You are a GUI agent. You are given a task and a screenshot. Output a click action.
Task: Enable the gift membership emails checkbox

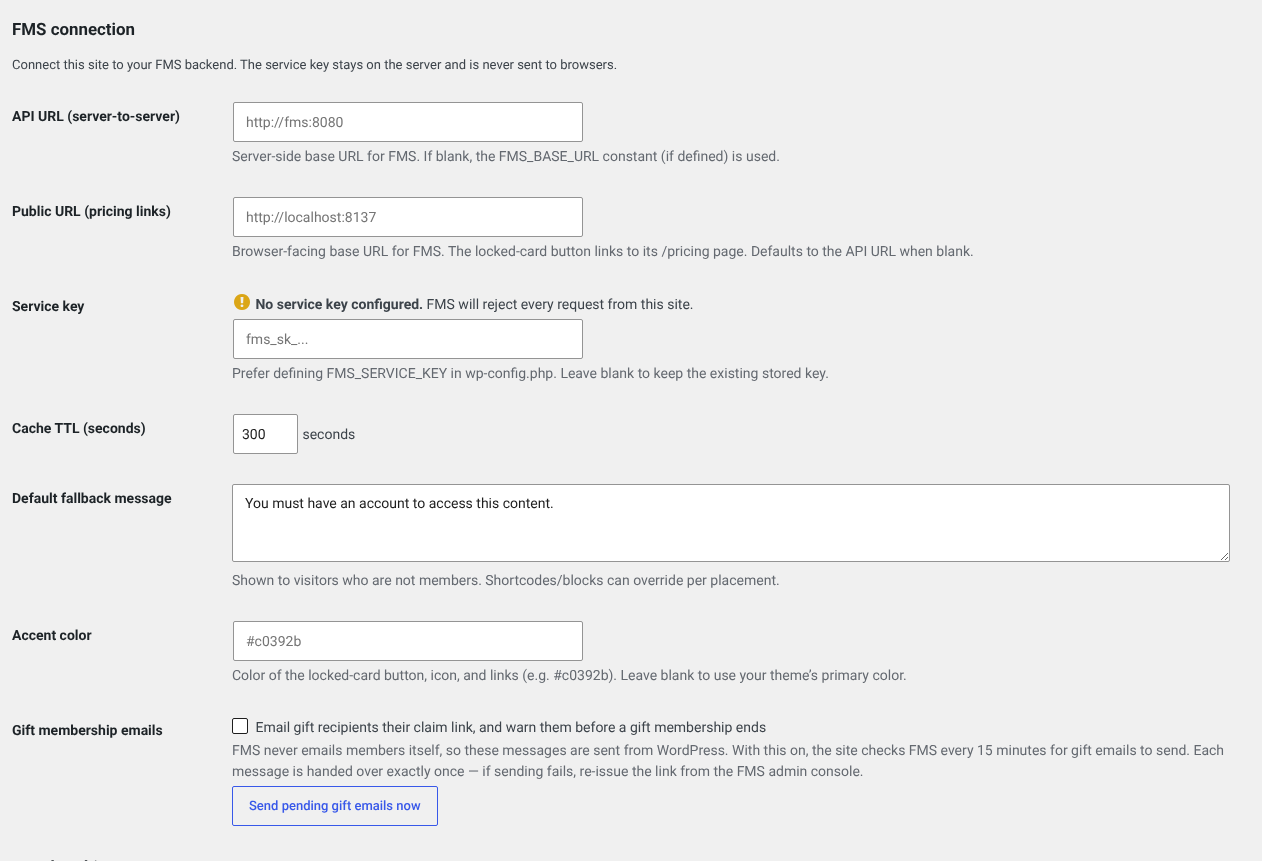(240, 726)
